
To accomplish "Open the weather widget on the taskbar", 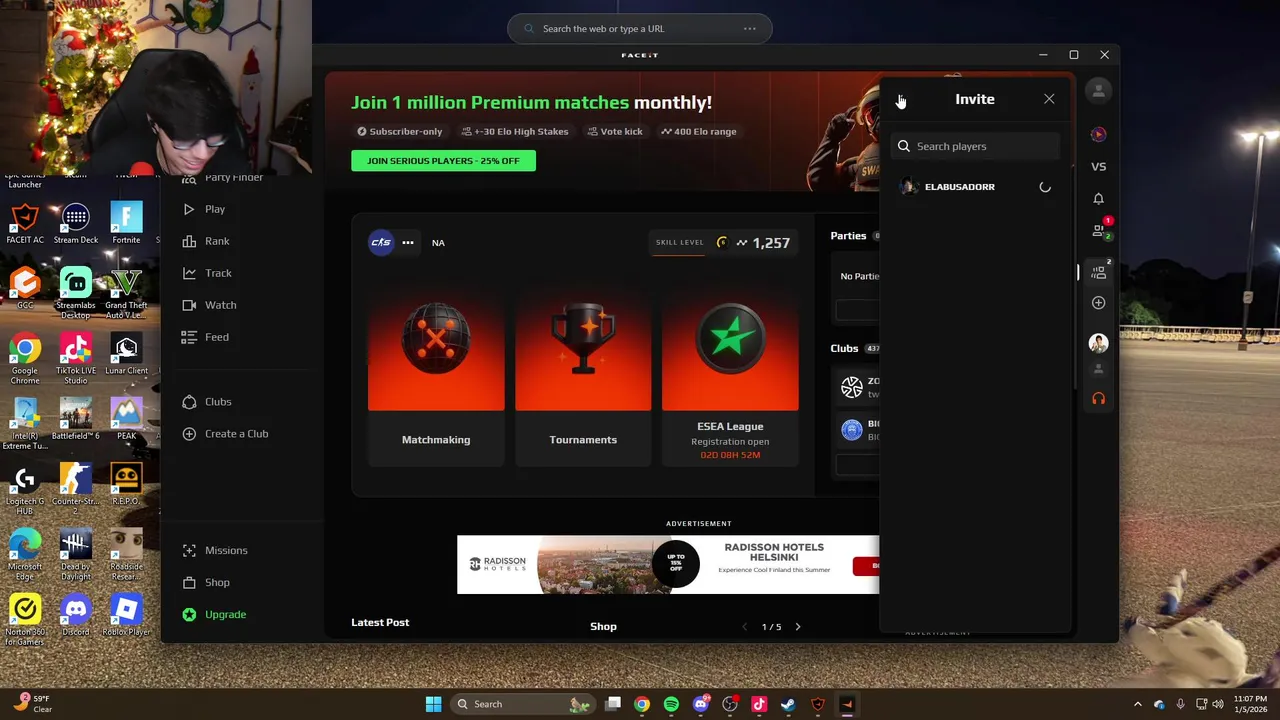I will [x=30, y=704].
